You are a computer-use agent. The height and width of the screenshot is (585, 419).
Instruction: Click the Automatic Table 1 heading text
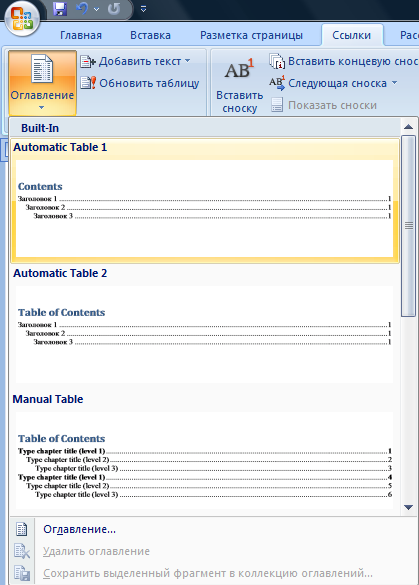point(60,147)
